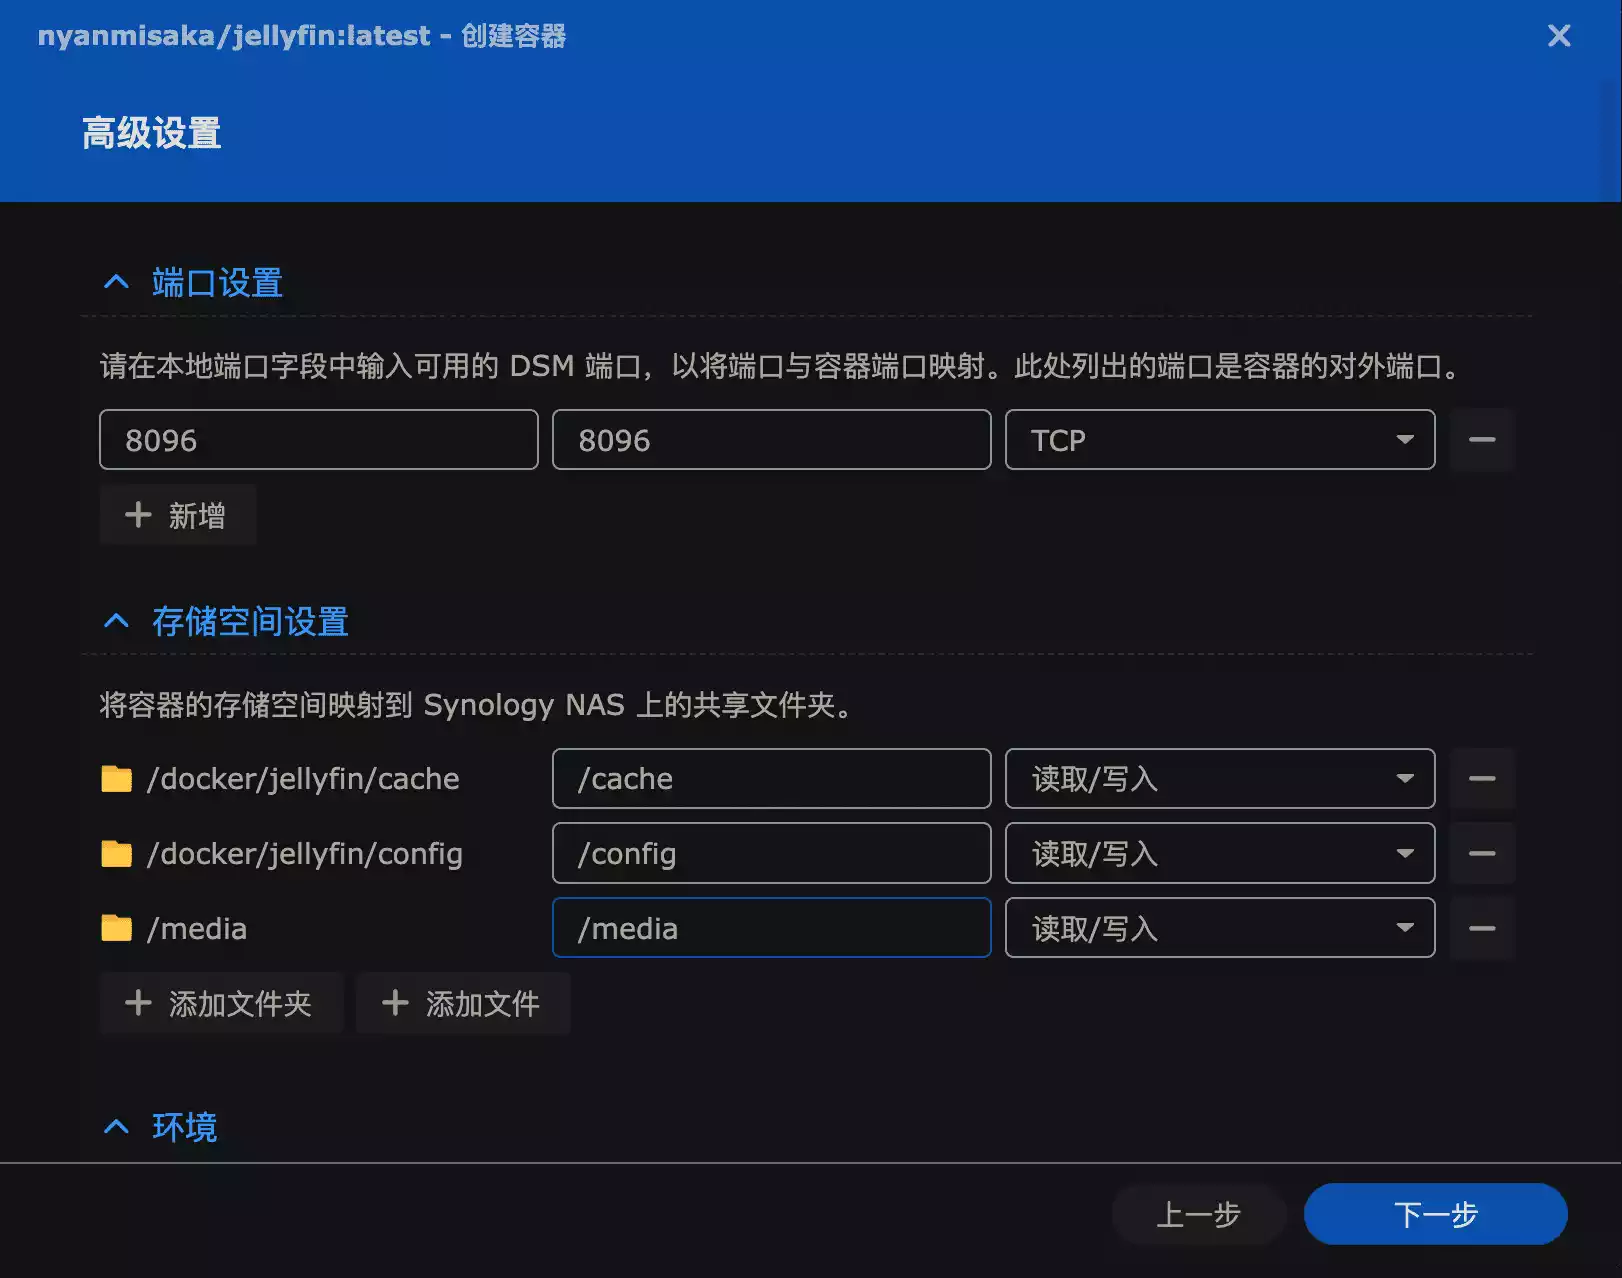Click the folder icon beside /media
Screen dimensions: 1622x1278
coord(115,928)
